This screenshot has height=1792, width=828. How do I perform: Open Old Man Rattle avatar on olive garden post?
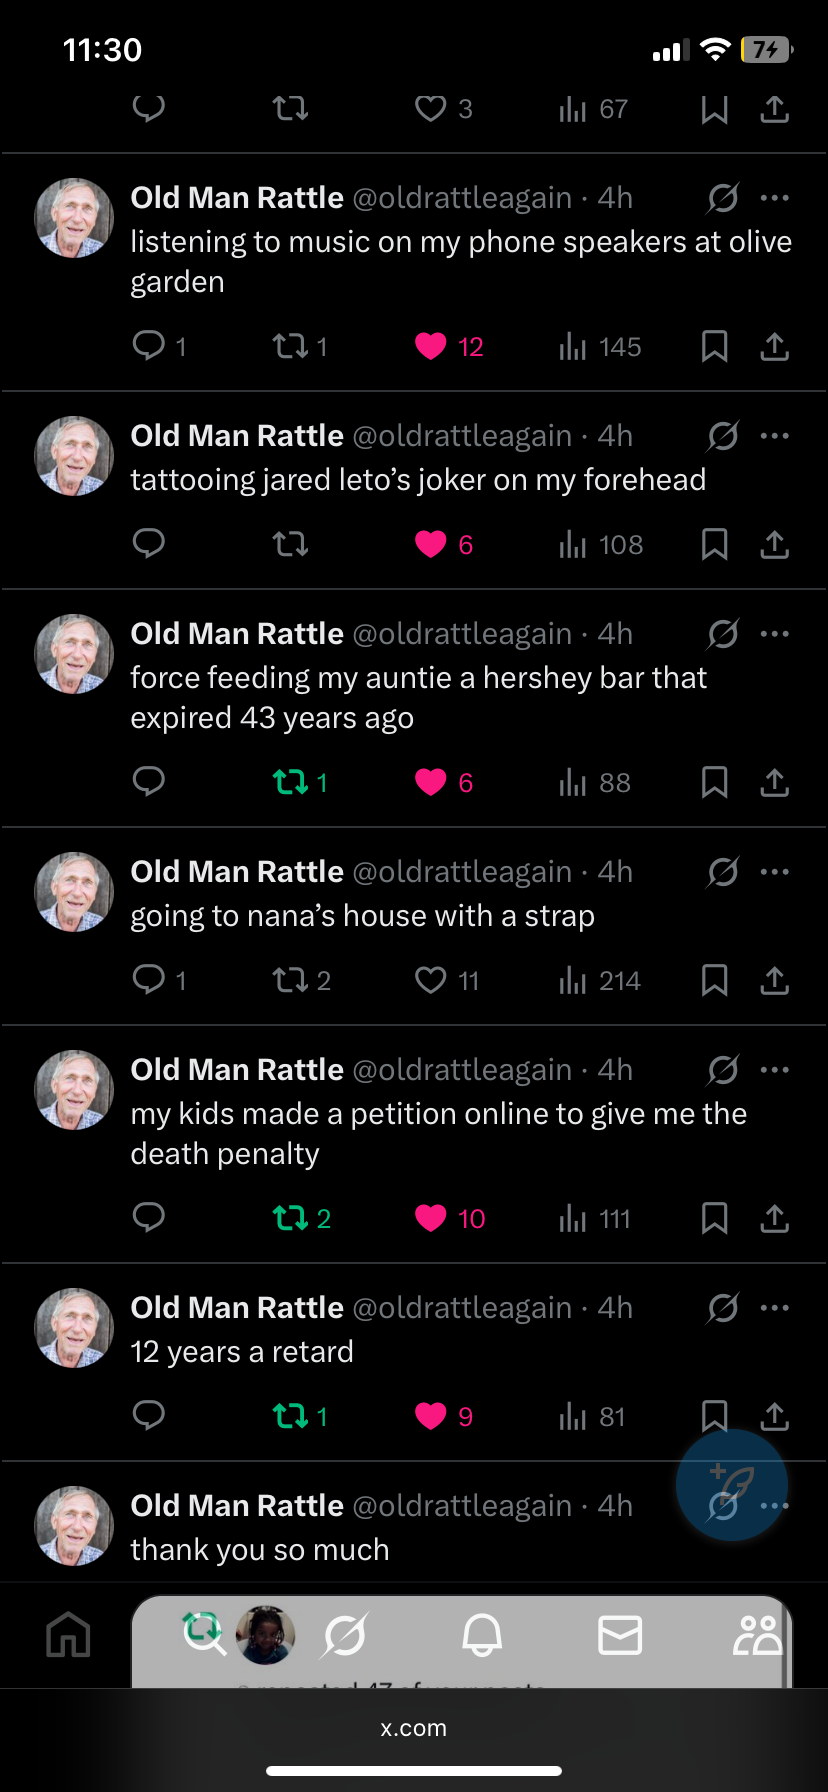75,218
